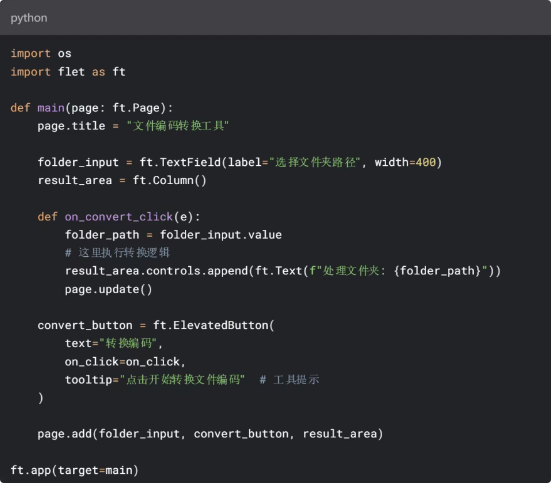This screenshot has width=551, height=483.
Task: Click the Chinese comment under folder_path
Action: click(117, 252)
